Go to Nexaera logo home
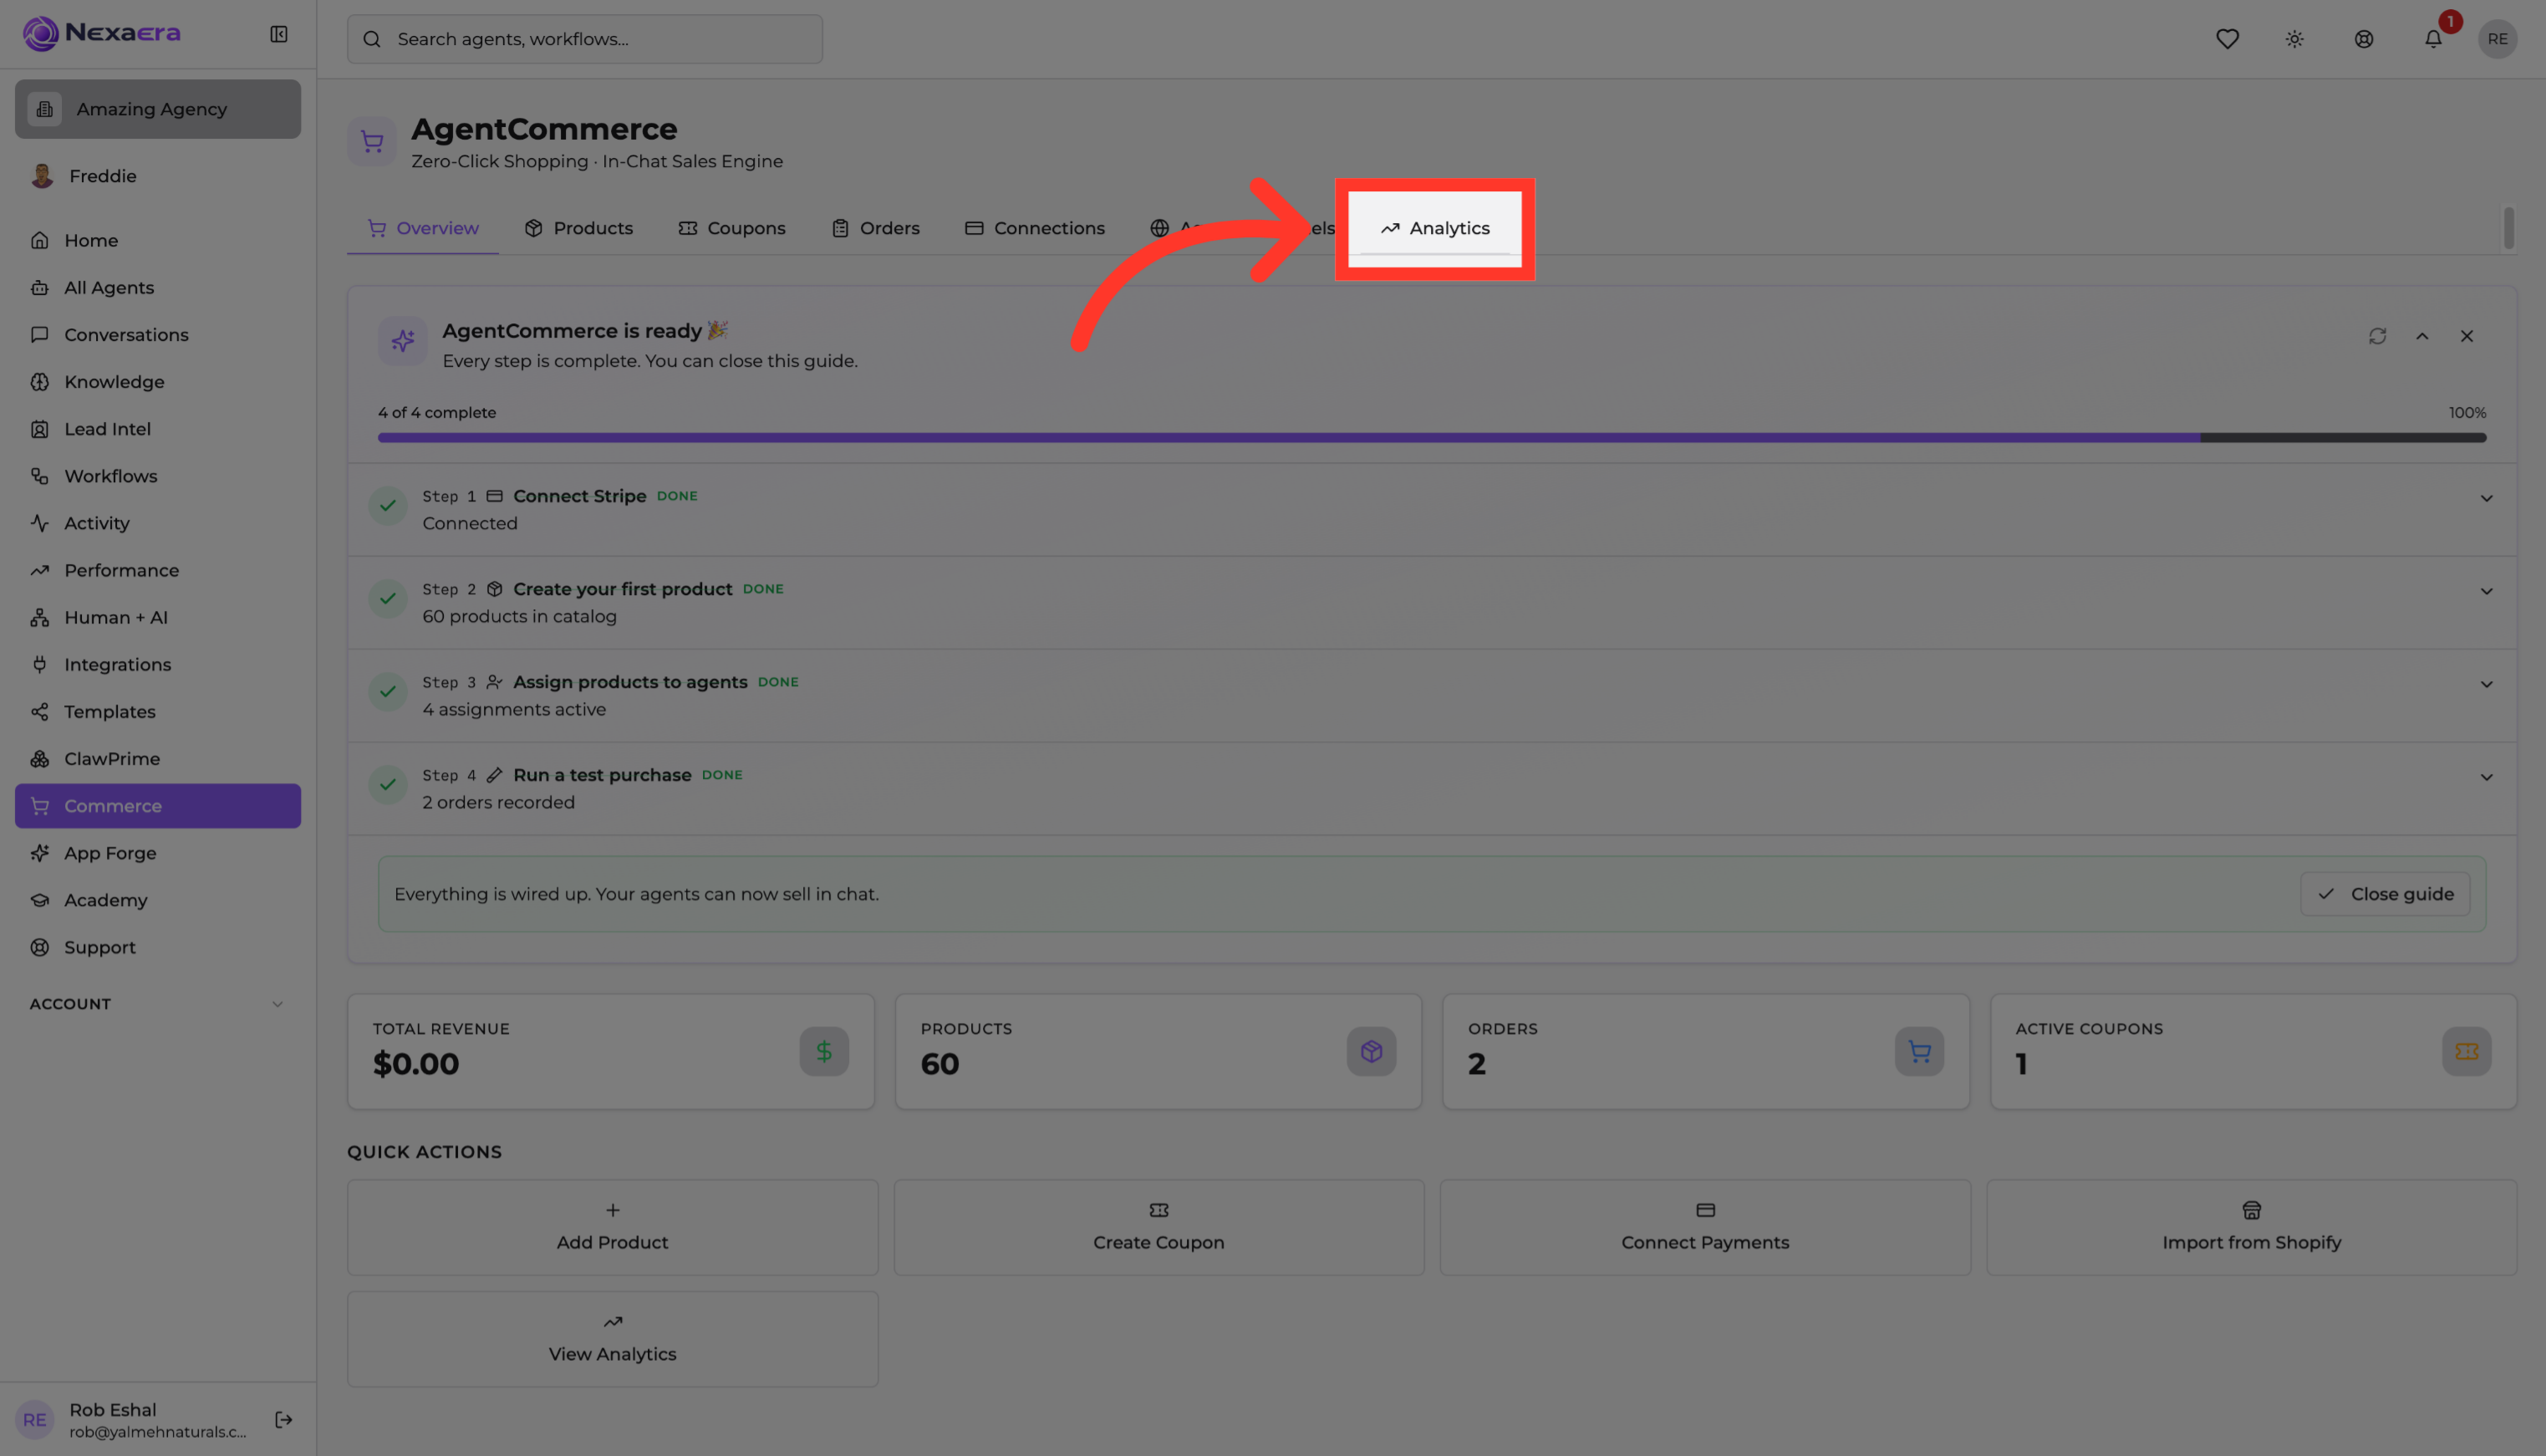The image size is (2546, 1456). [x=102, y=33]
